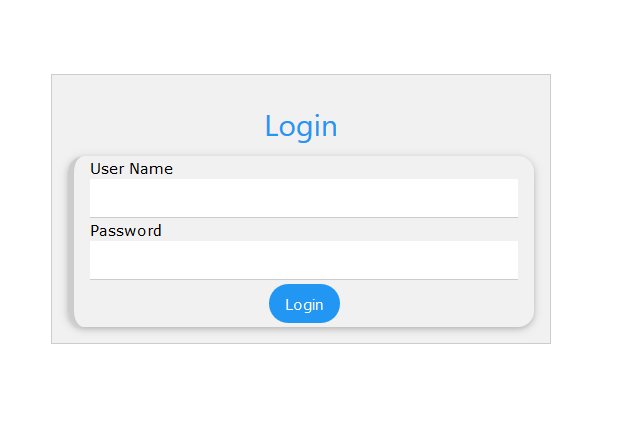
Task: Click the label above the second input
Action: [x=126, y=231]
